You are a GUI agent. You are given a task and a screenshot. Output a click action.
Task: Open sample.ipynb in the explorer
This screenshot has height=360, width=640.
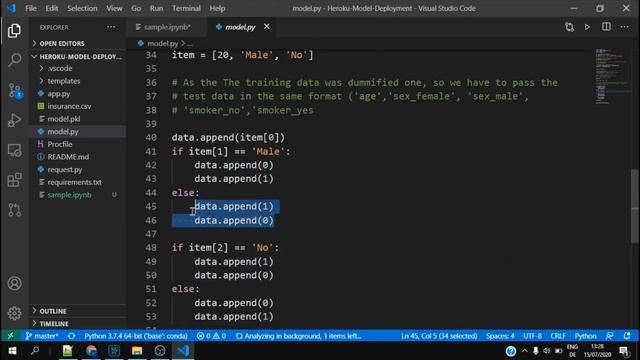click(78, 195)
